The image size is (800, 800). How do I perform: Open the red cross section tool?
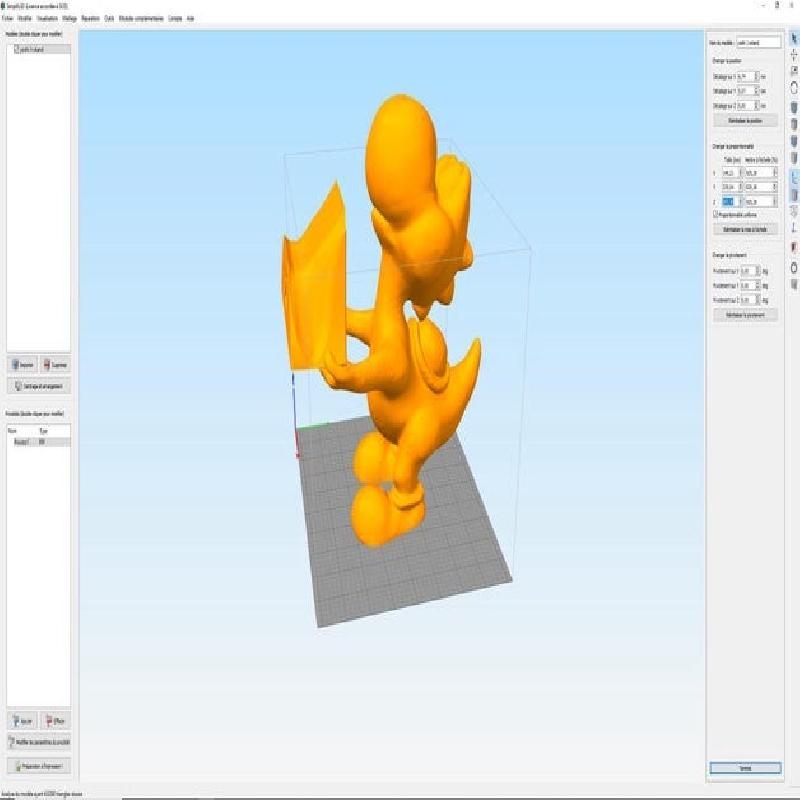(794, 247)
